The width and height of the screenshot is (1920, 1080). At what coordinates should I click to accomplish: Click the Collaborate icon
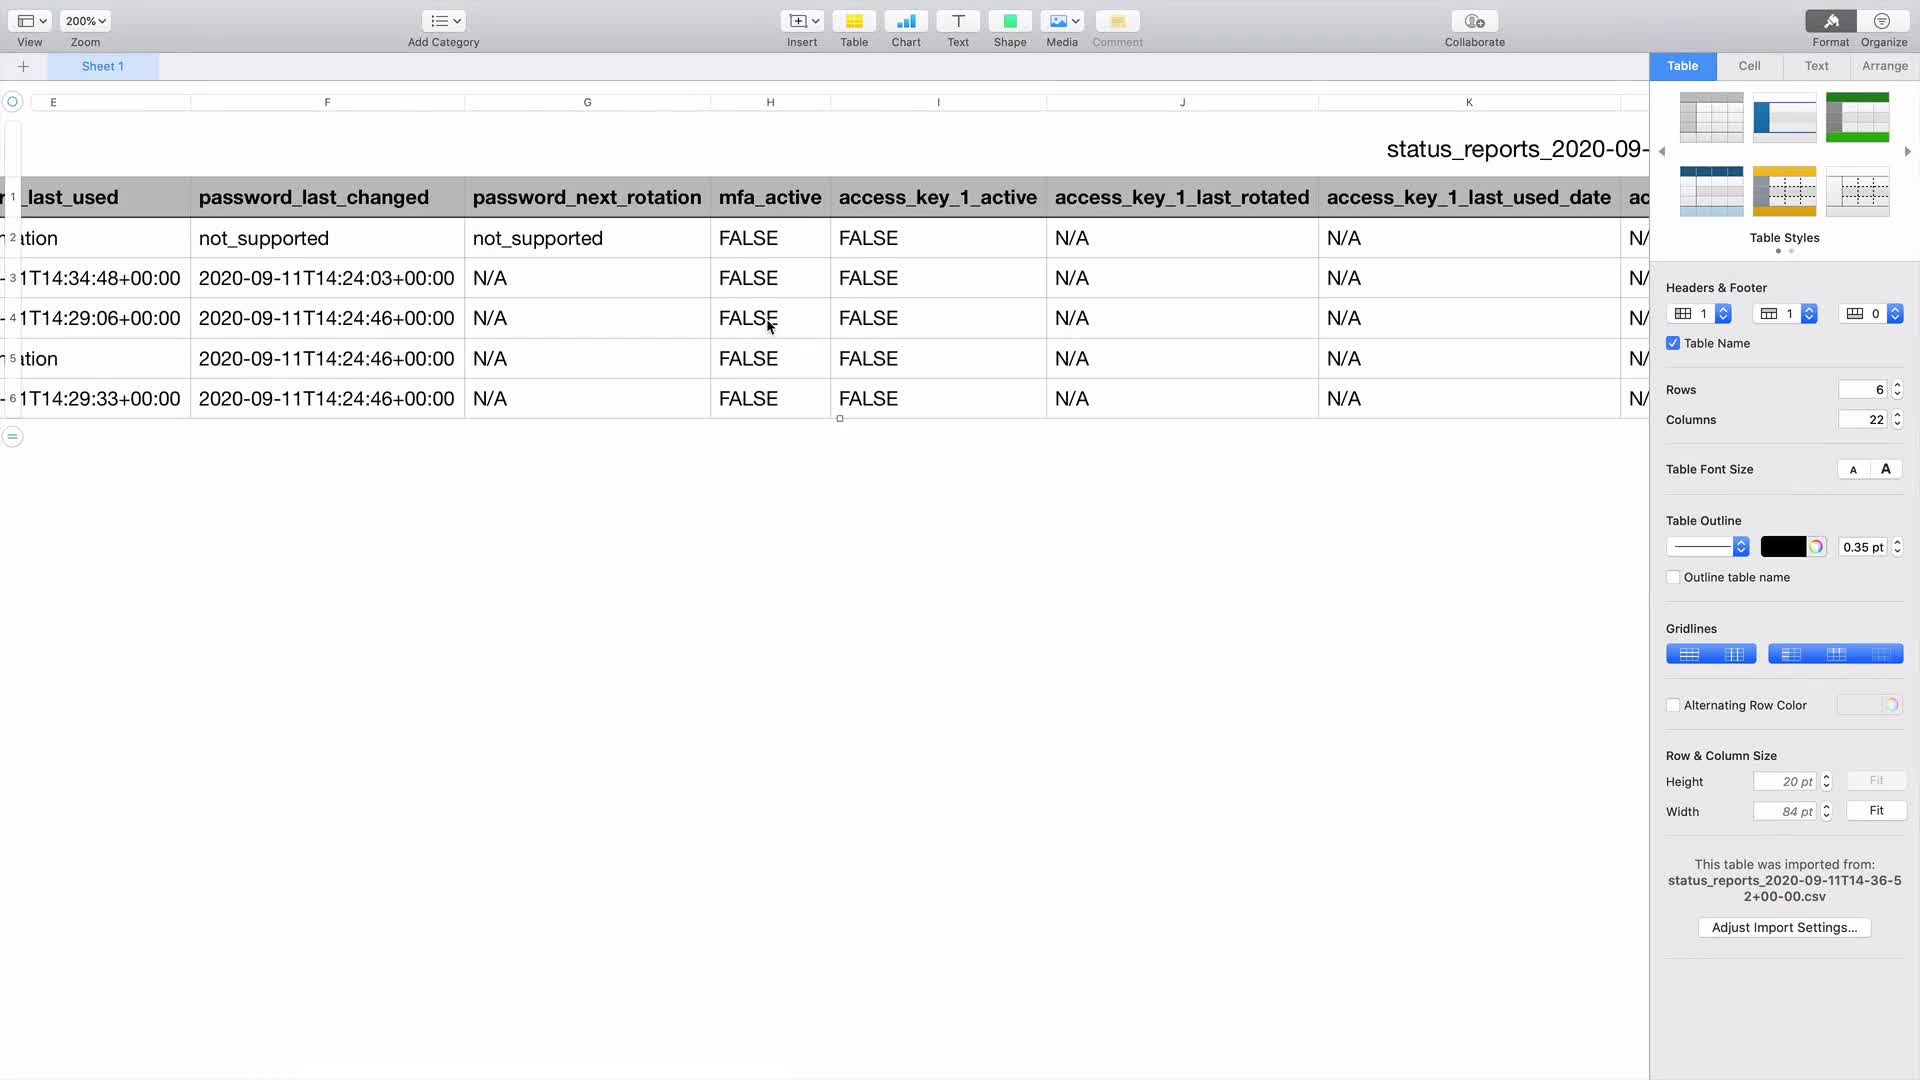pos(1474,21)
